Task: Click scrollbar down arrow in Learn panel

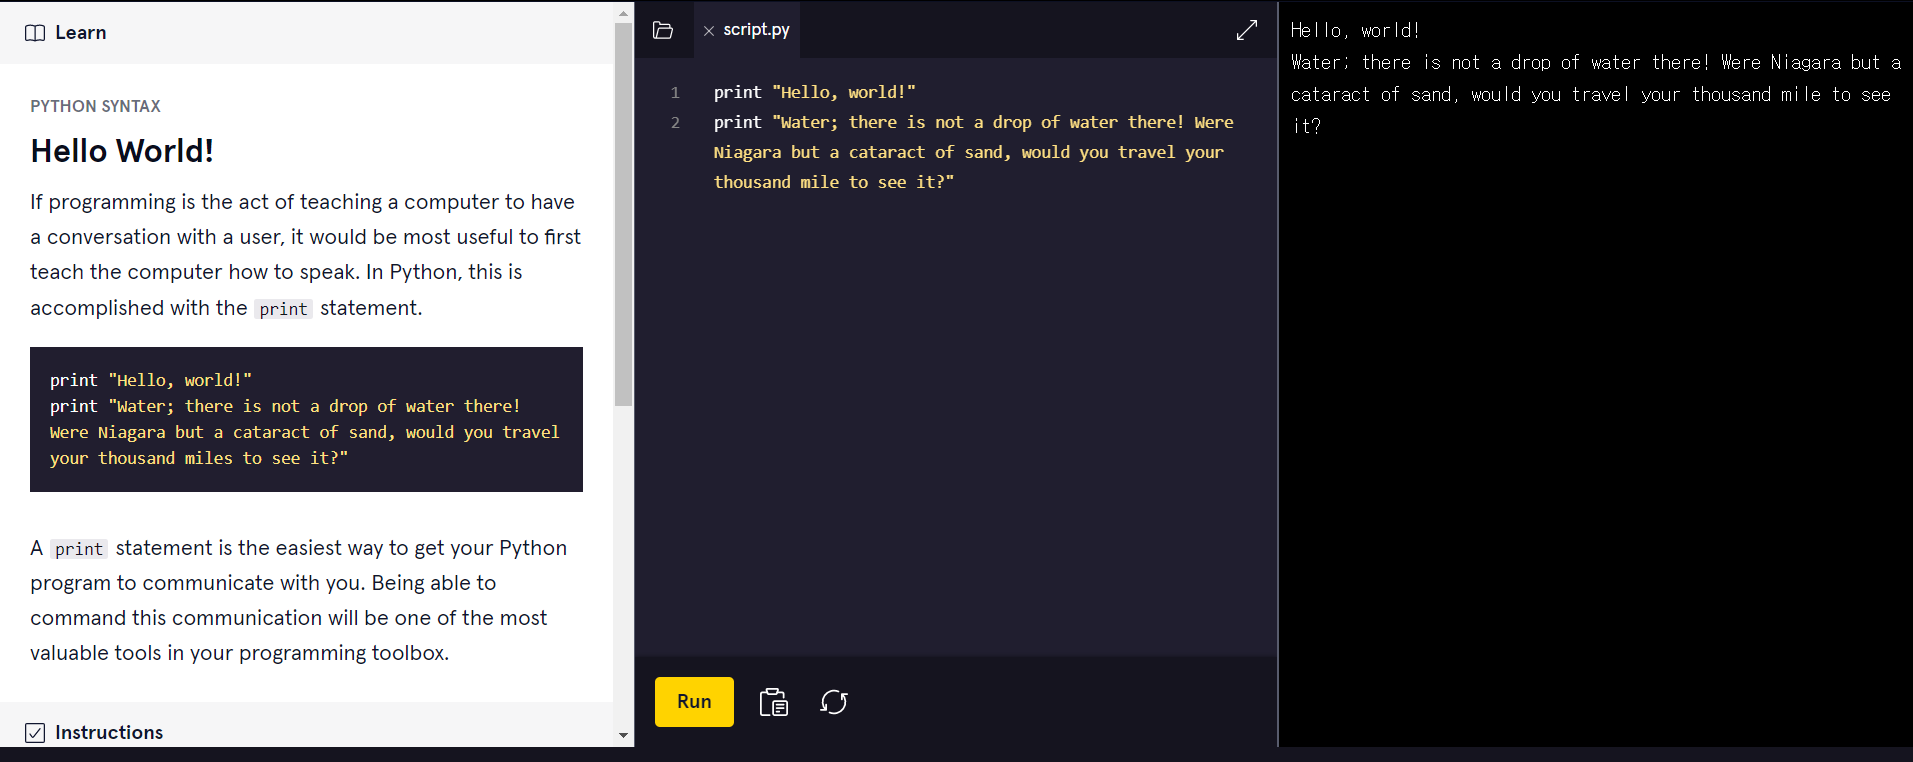Action: coord(624,735)
